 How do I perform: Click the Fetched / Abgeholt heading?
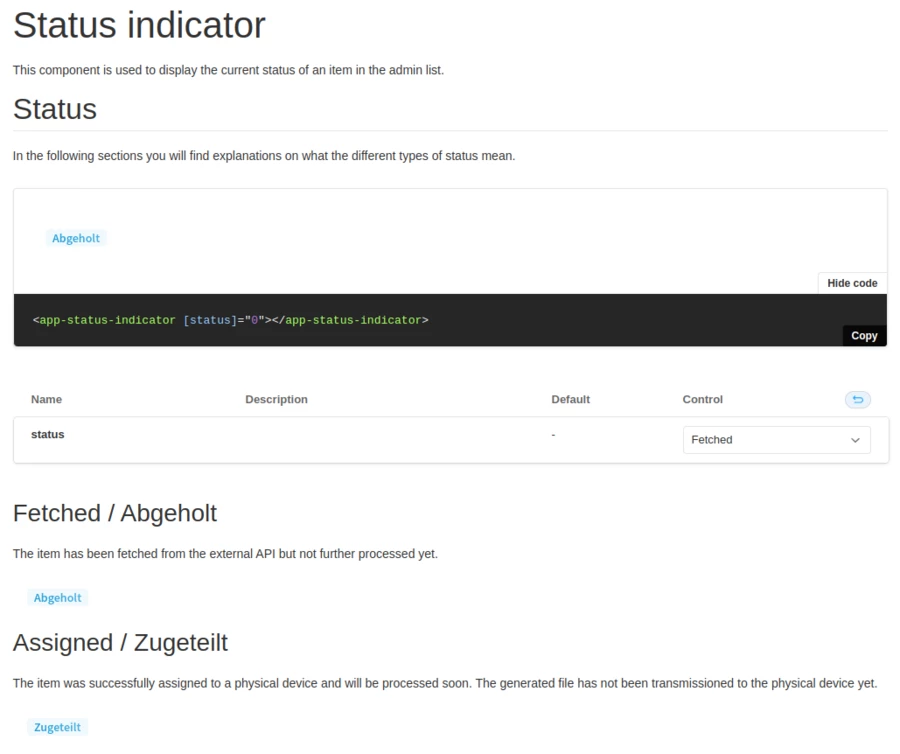[115, 513]
